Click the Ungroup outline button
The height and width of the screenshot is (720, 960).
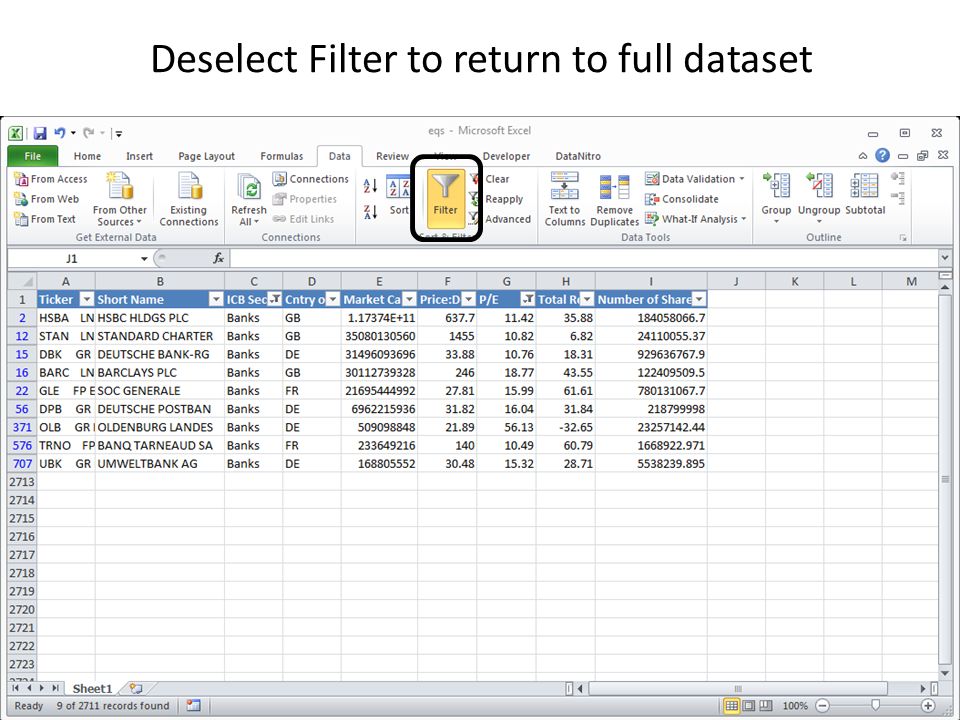[819, 197]
